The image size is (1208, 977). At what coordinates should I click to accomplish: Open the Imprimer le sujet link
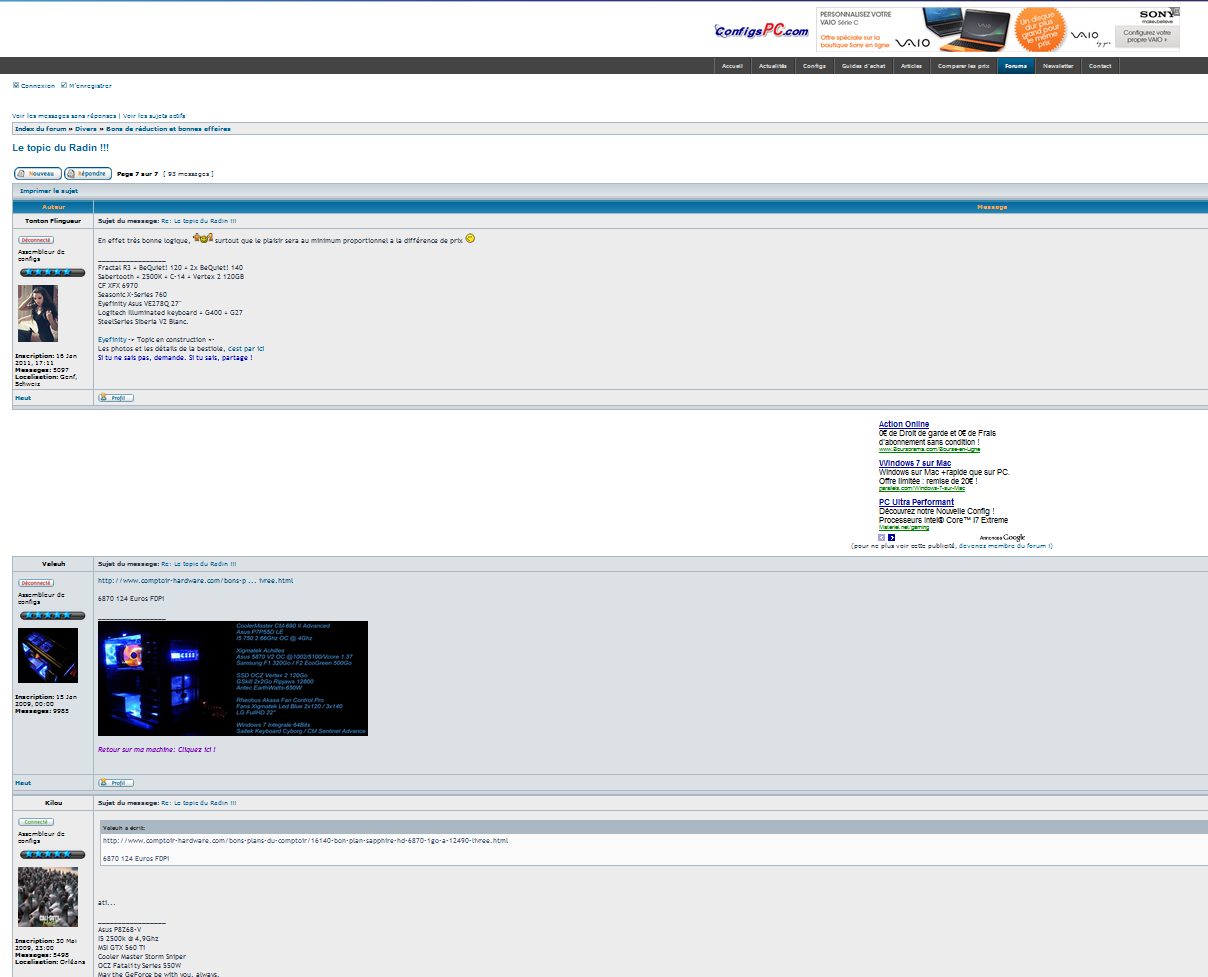coord(49,190)
